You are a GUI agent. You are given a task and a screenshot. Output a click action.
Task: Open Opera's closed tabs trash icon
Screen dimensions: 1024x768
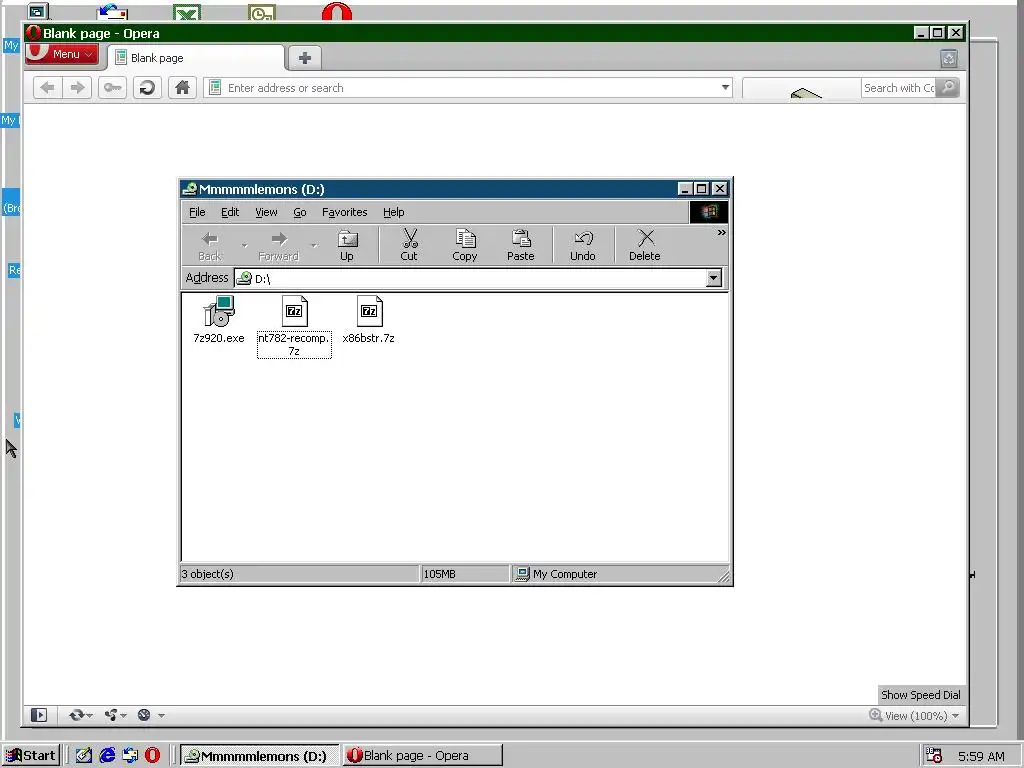click(x=949, y=59)
